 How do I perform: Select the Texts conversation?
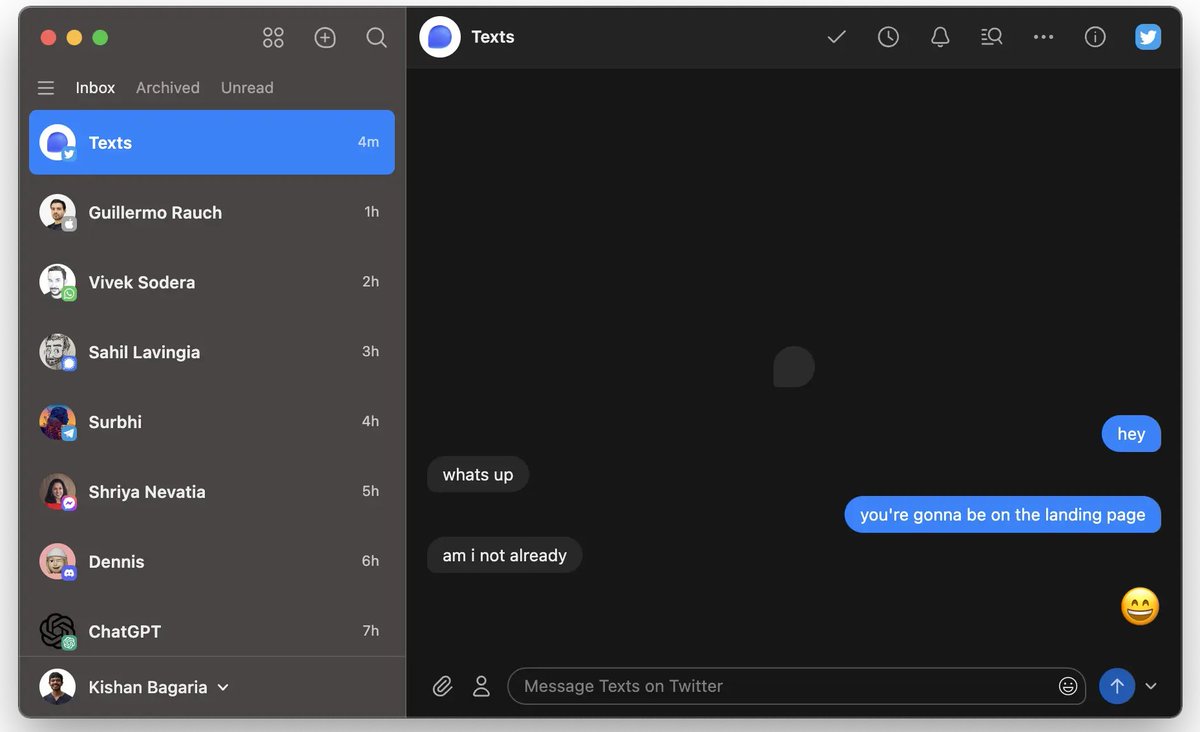pos(212,142)
